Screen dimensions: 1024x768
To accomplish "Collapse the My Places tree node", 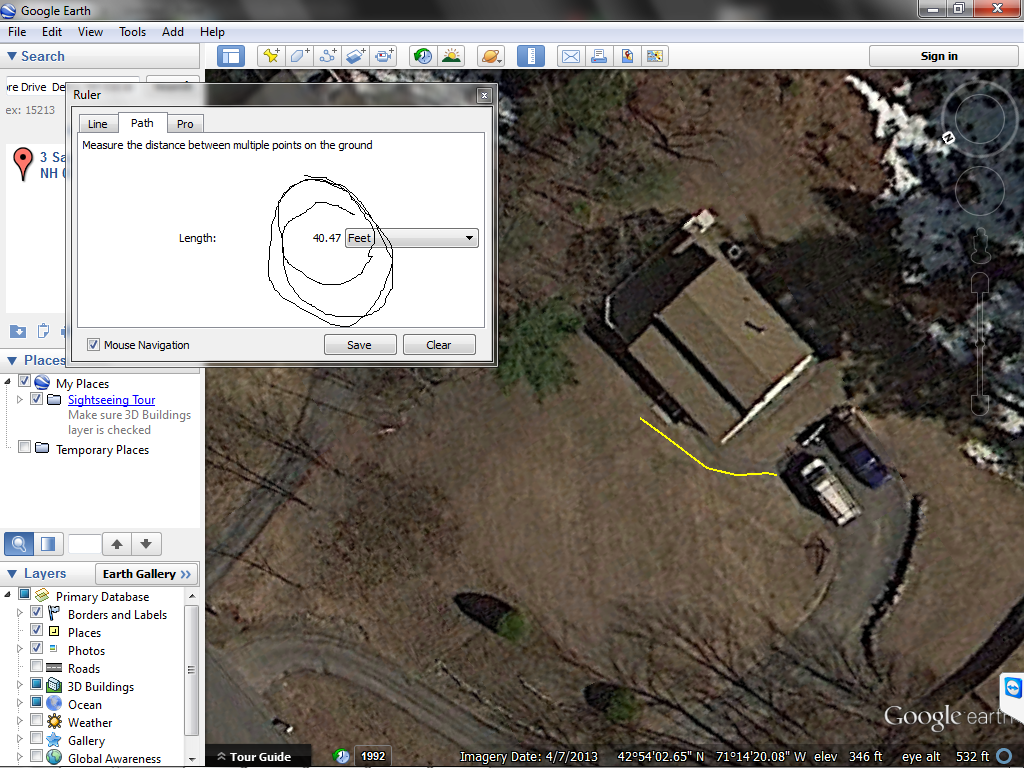I will pos(8,381).
